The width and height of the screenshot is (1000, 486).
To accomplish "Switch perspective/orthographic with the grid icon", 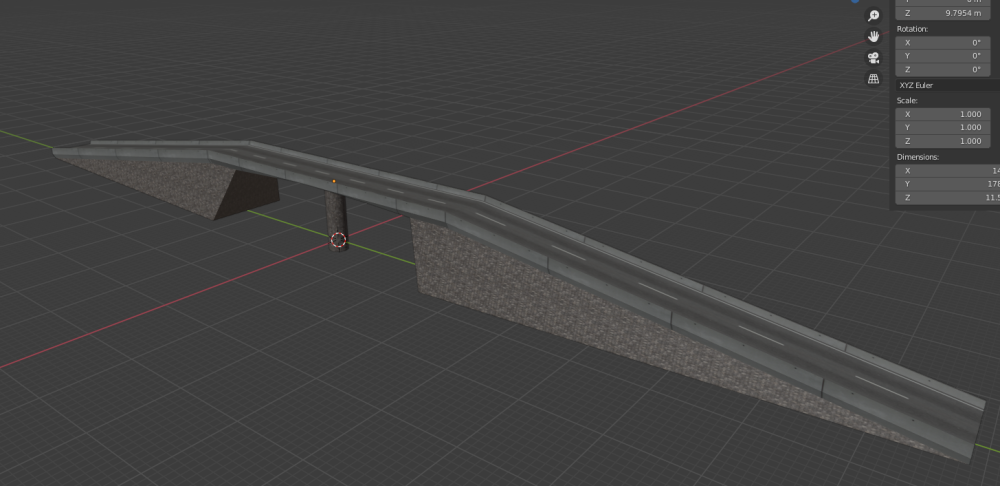I will (873, 78).
